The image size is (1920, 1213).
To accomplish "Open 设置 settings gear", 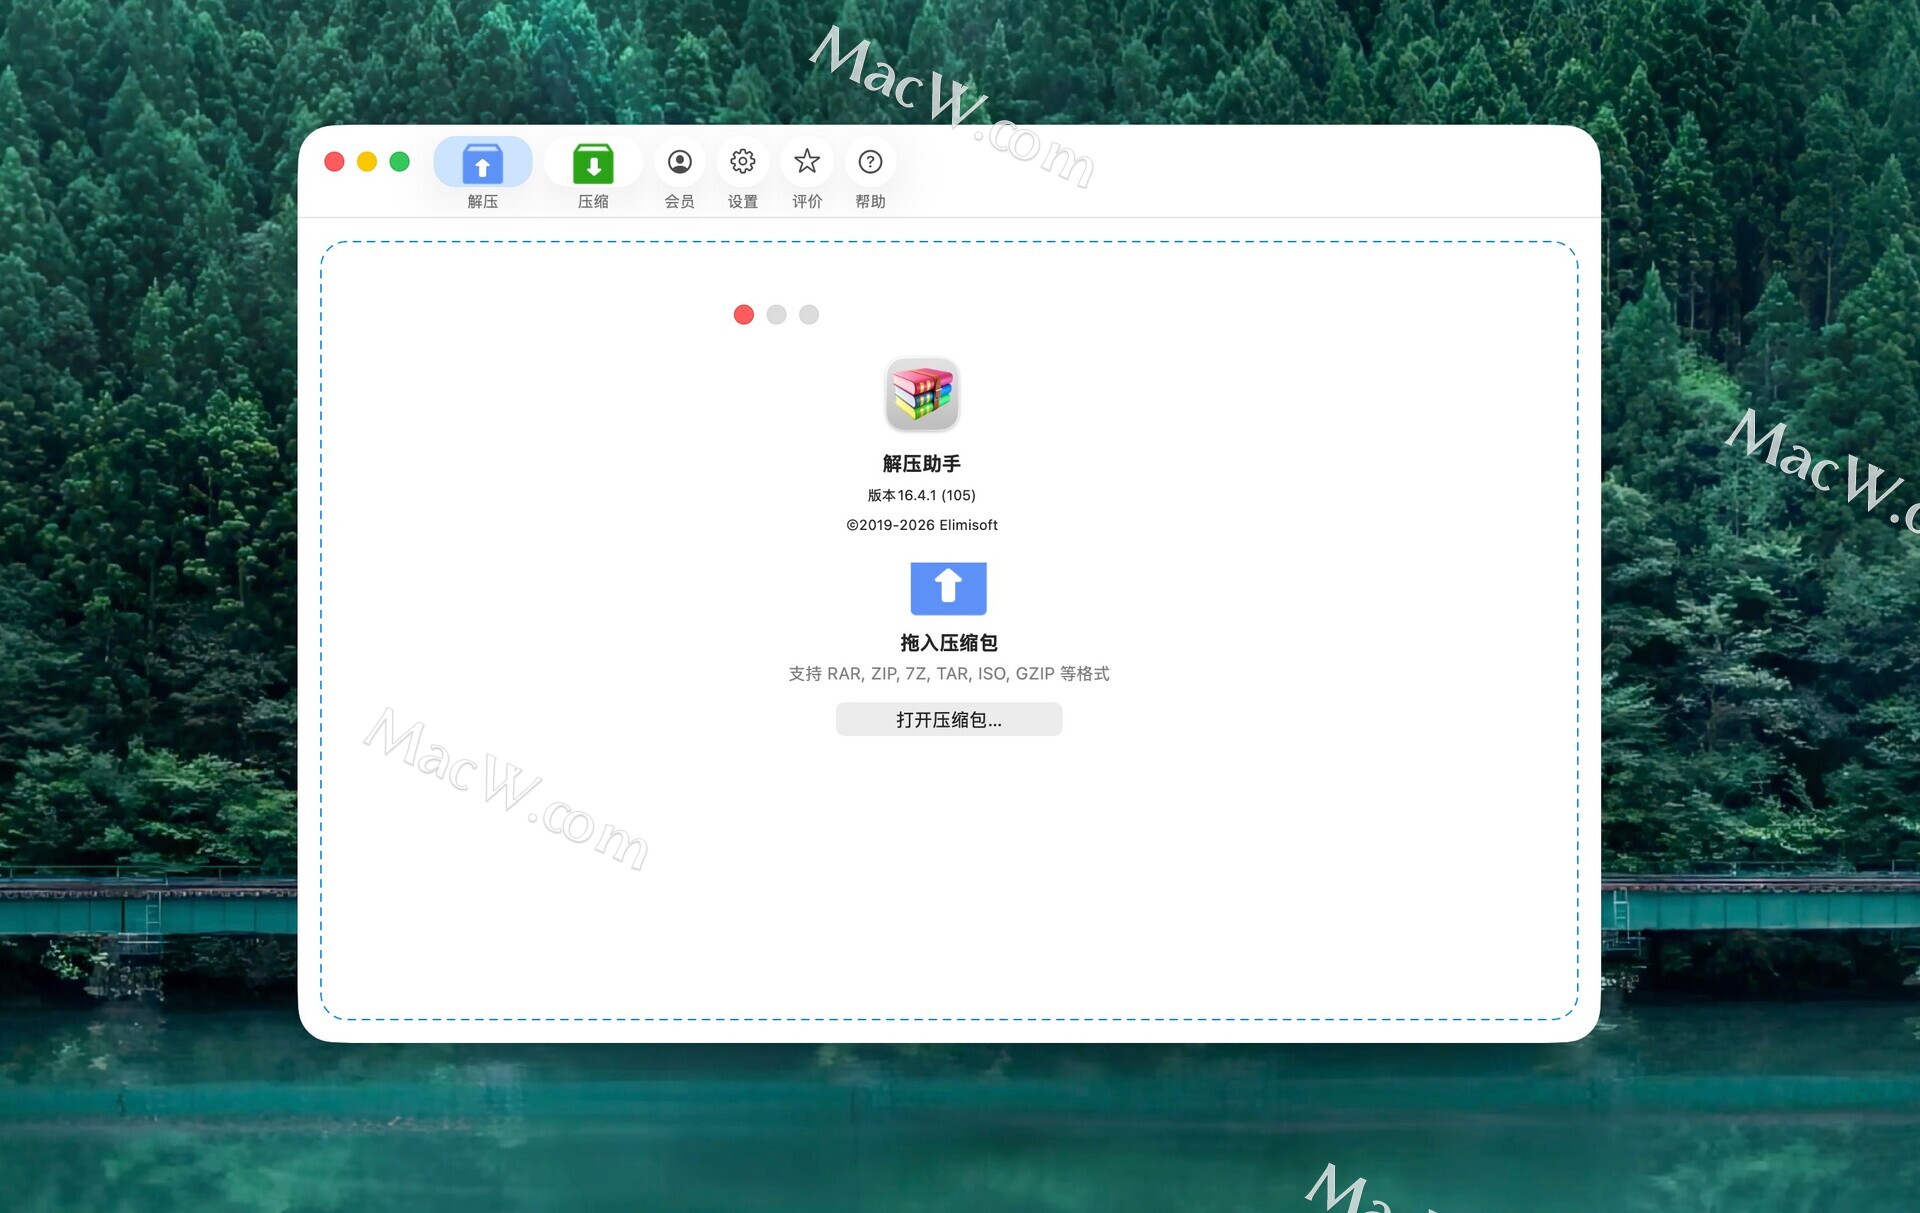I will coord(743,162).
